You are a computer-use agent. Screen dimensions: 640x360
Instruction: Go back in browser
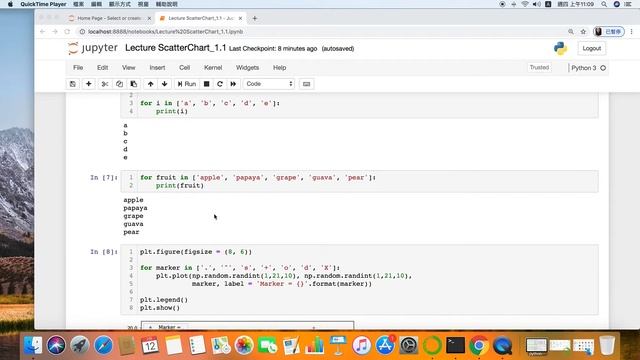(42, 31)
